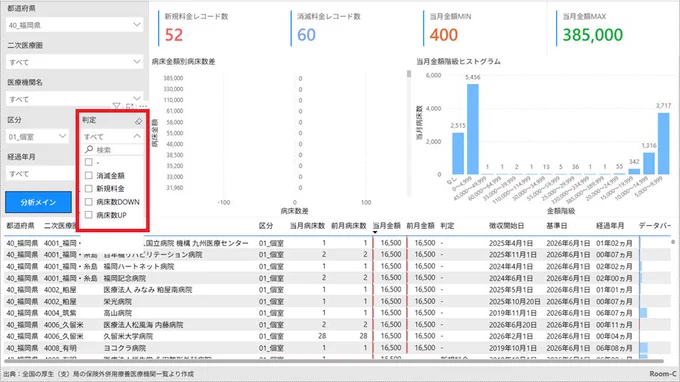Select the 医療法人 みなみ 粕屋南病院 cell
Viewport: 680px width, 382px height.
(x=148, y=290)
